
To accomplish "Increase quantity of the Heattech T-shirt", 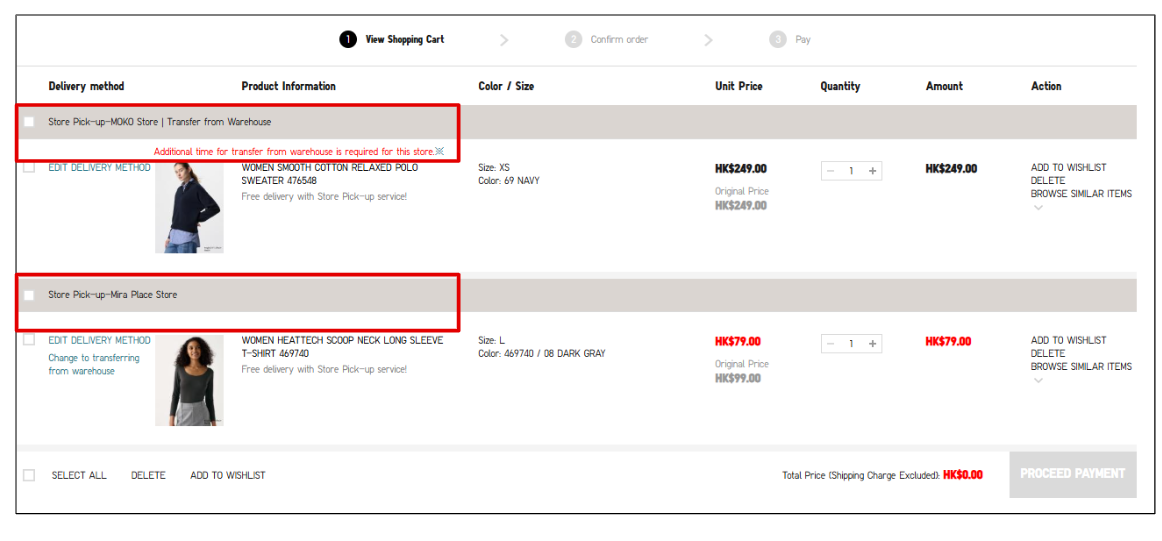I will tap(873, 344).
